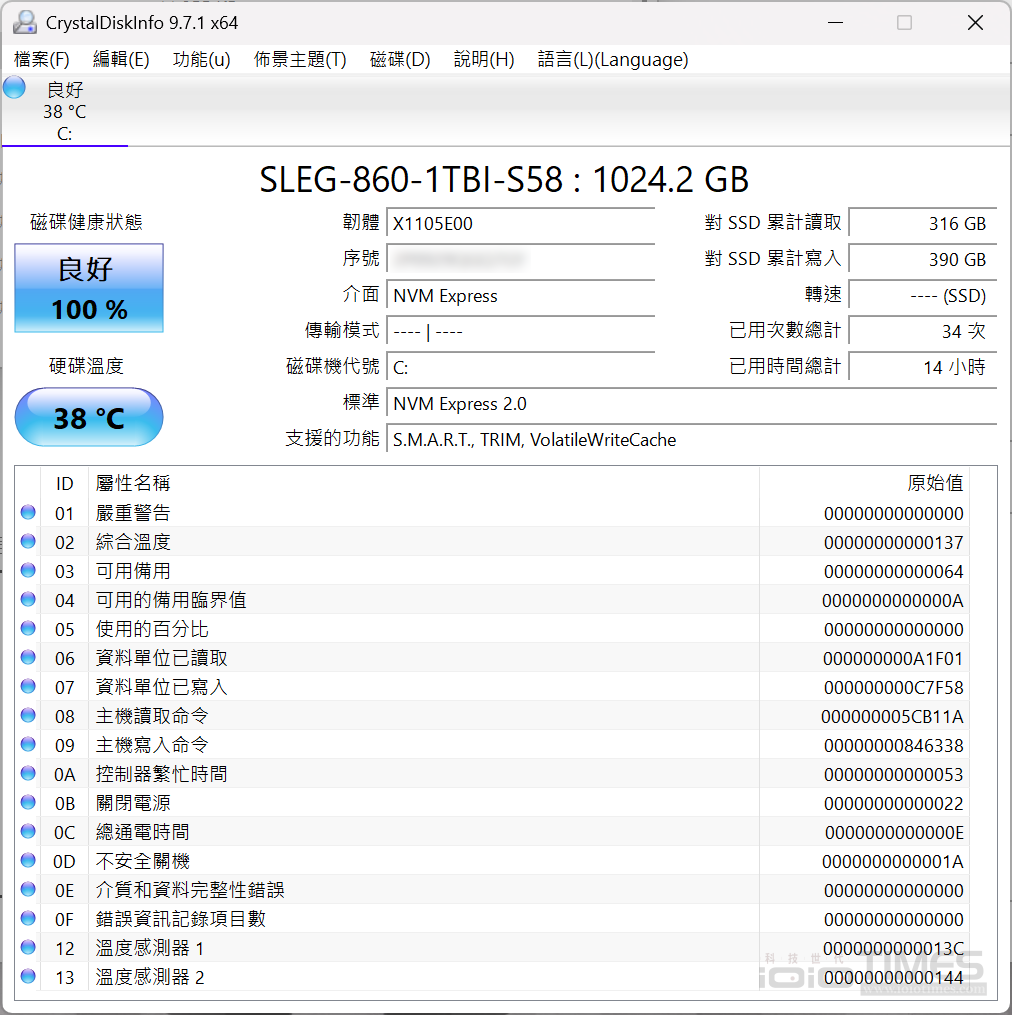Select the 綜合溫度 attribute name
The height and width of the screenshot is (1015, 1012).
(x=133, y=542)
